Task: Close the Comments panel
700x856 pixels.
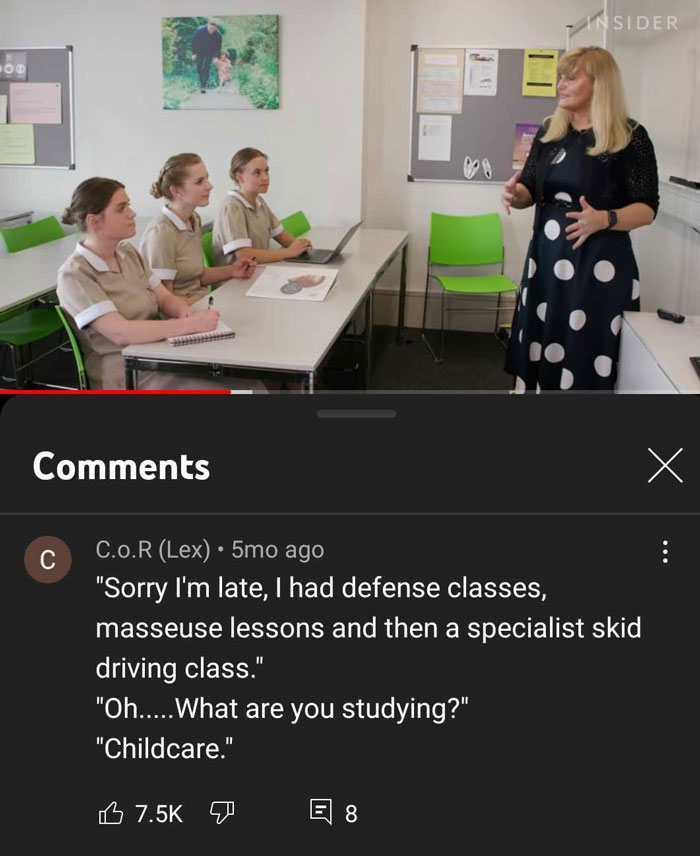Action: [x=665, y=466]
